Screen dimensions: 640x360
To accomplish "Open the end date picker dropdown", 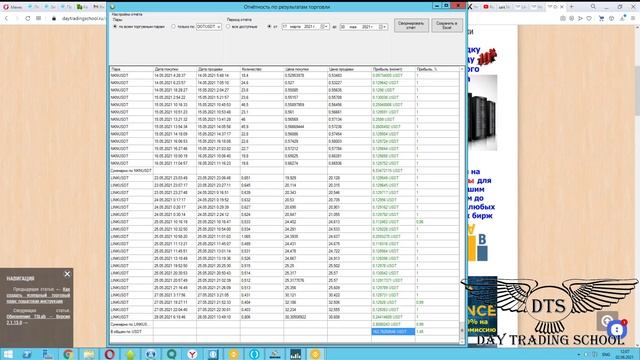I will pyautogui.click(x=384, y=27).
